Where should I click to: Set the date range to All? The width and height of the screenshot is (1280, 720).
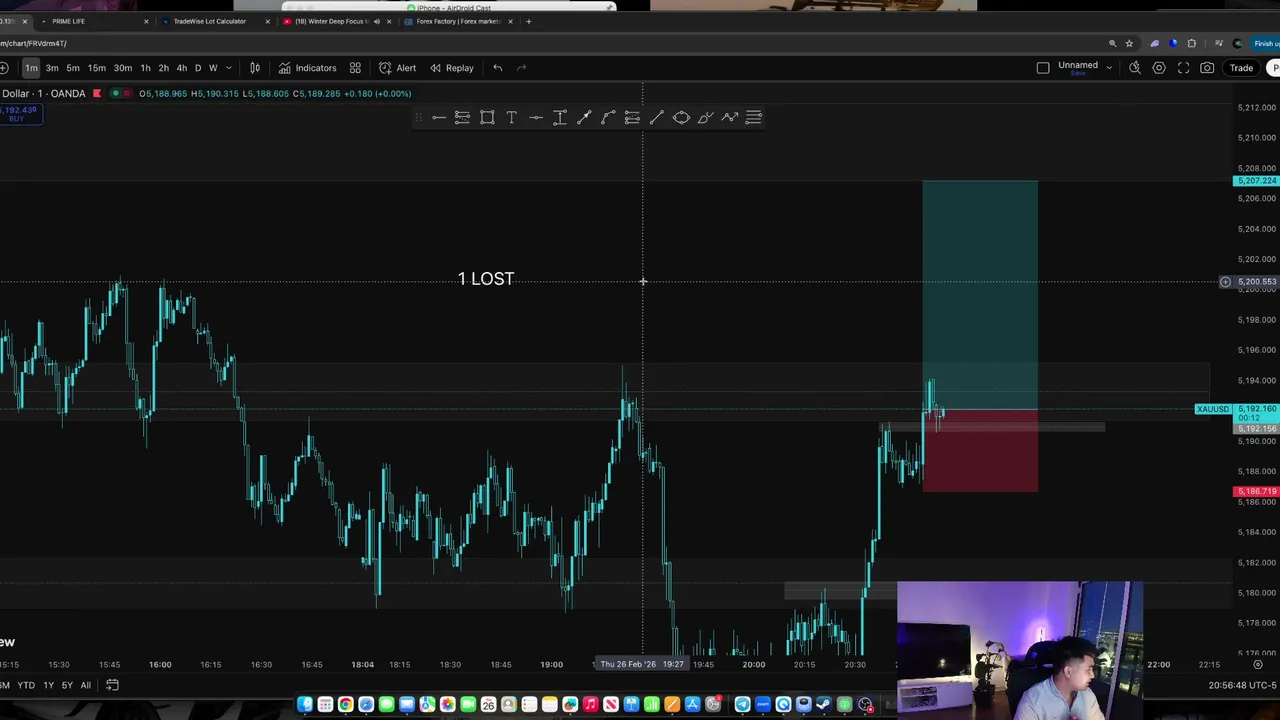point(86,685)
